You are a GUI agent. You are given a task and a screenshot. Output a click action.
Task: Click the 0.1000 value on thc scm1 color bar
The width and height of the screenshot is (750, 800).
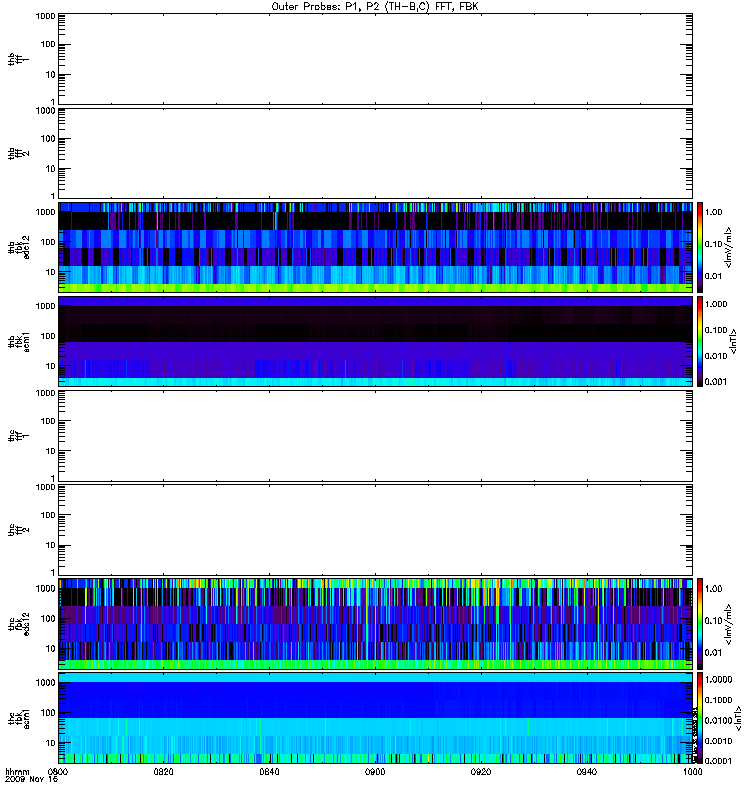coord(718,700)
